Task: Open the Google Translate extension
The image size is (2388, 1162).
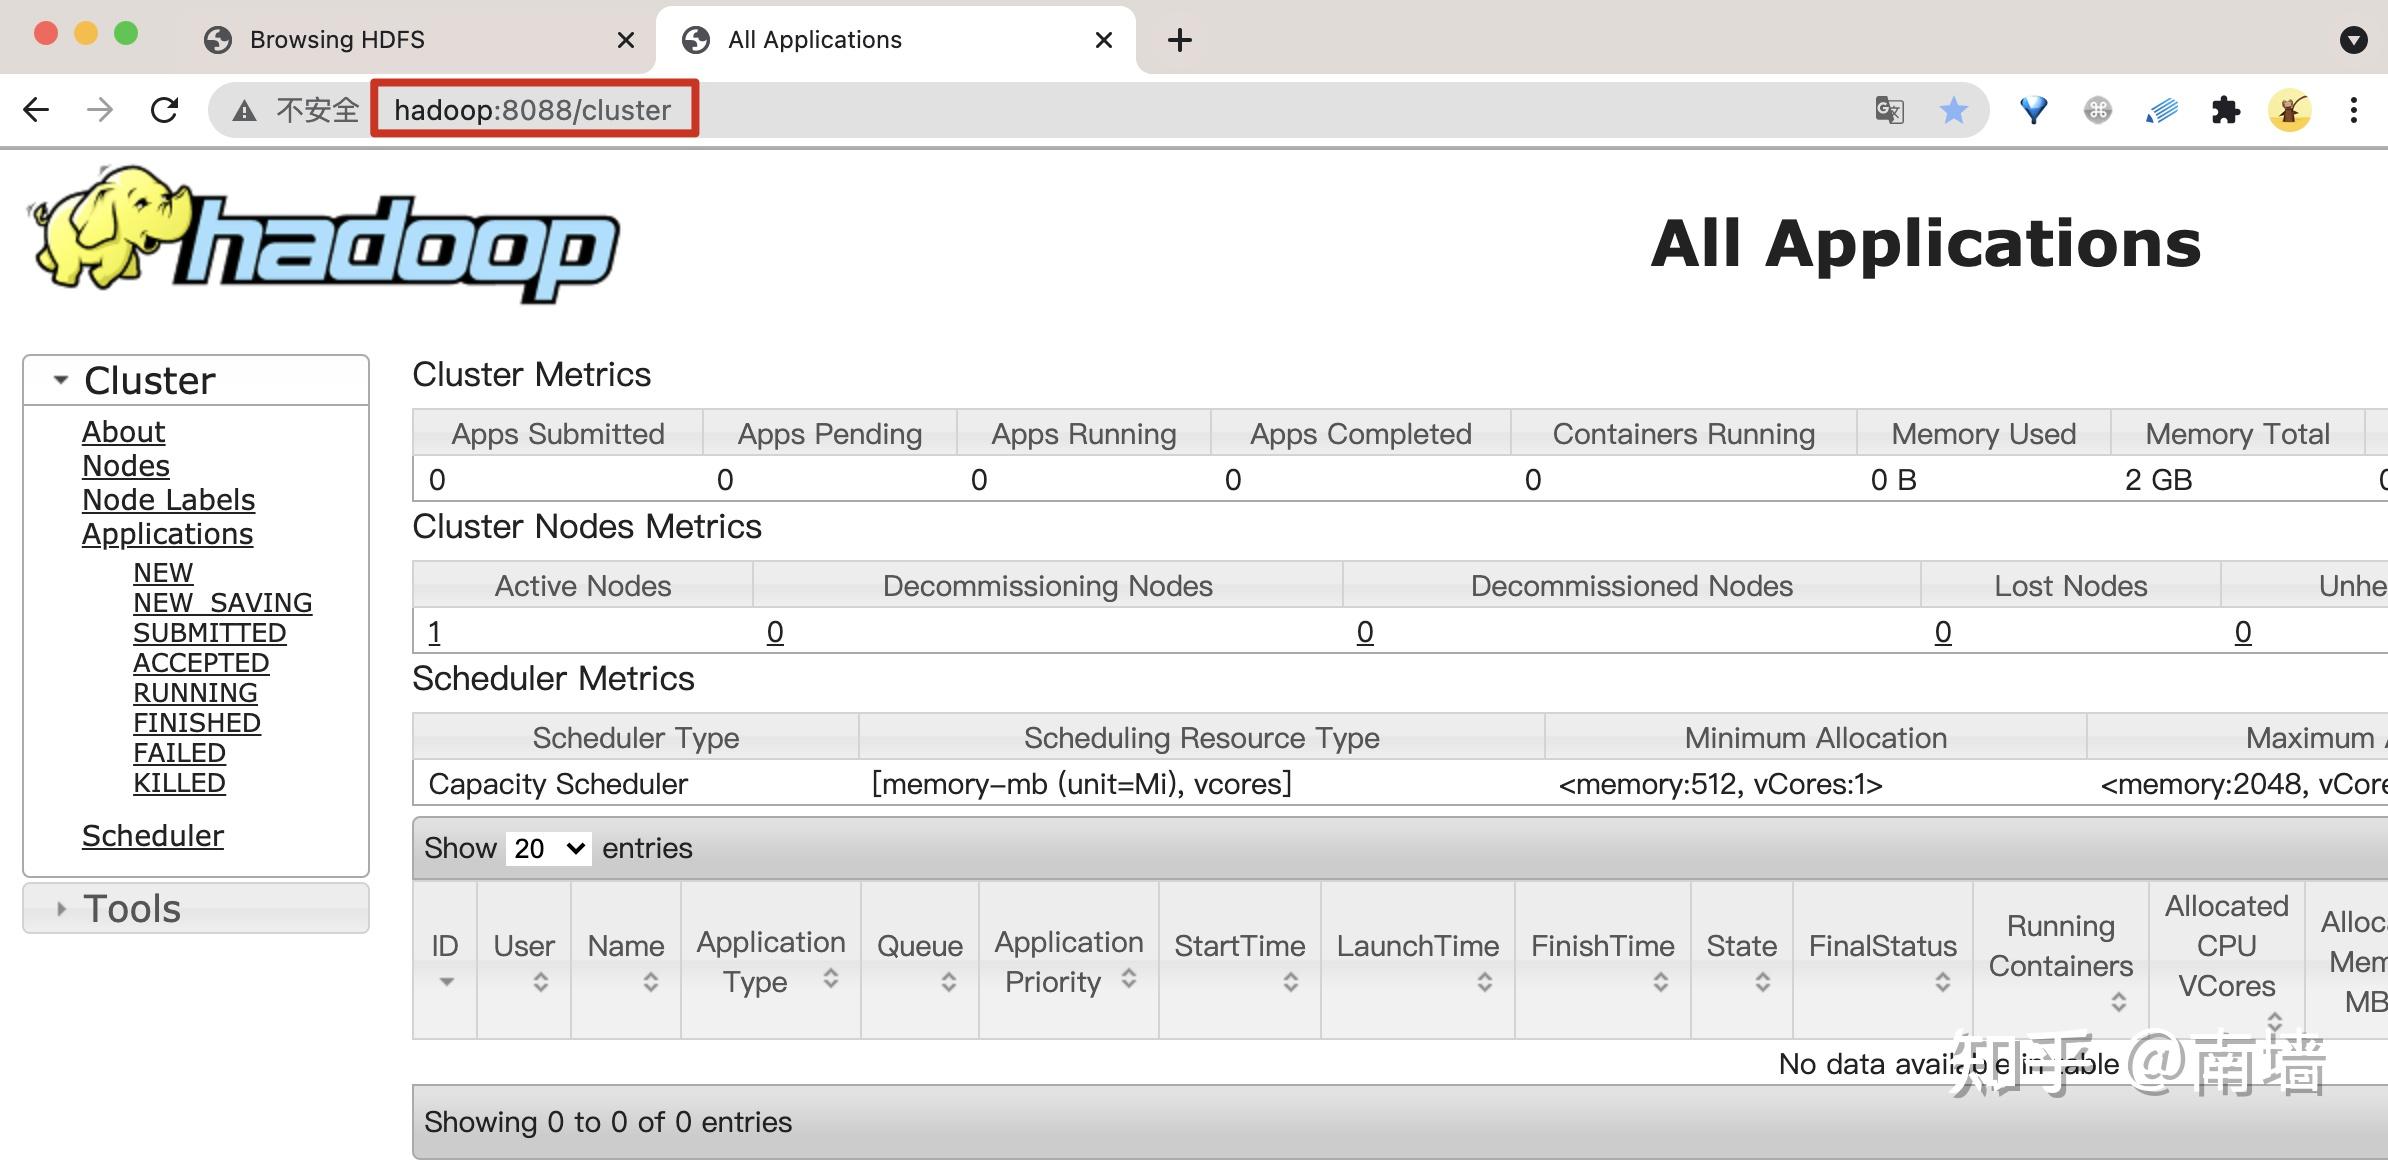Action: click(x=1890, y=110)
